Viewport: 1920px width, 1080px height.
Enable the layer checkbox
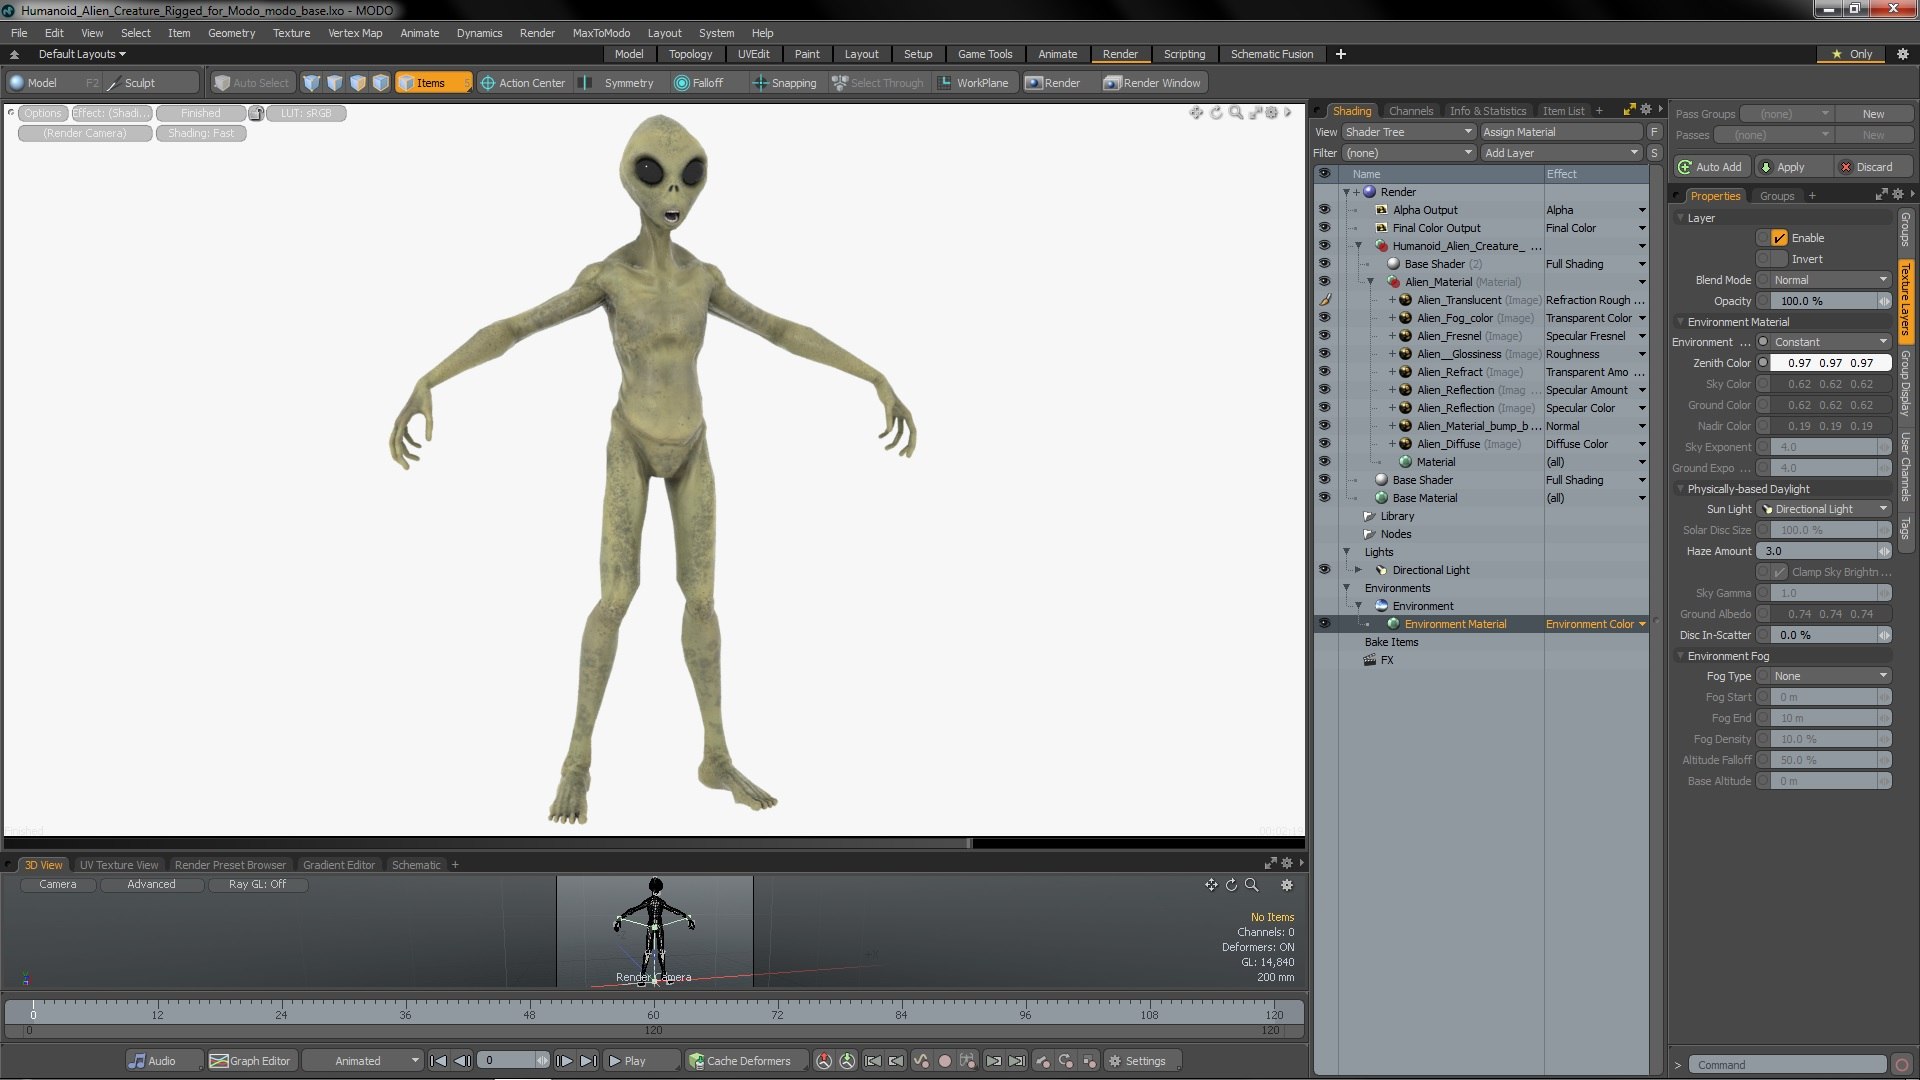(1779, 238)
